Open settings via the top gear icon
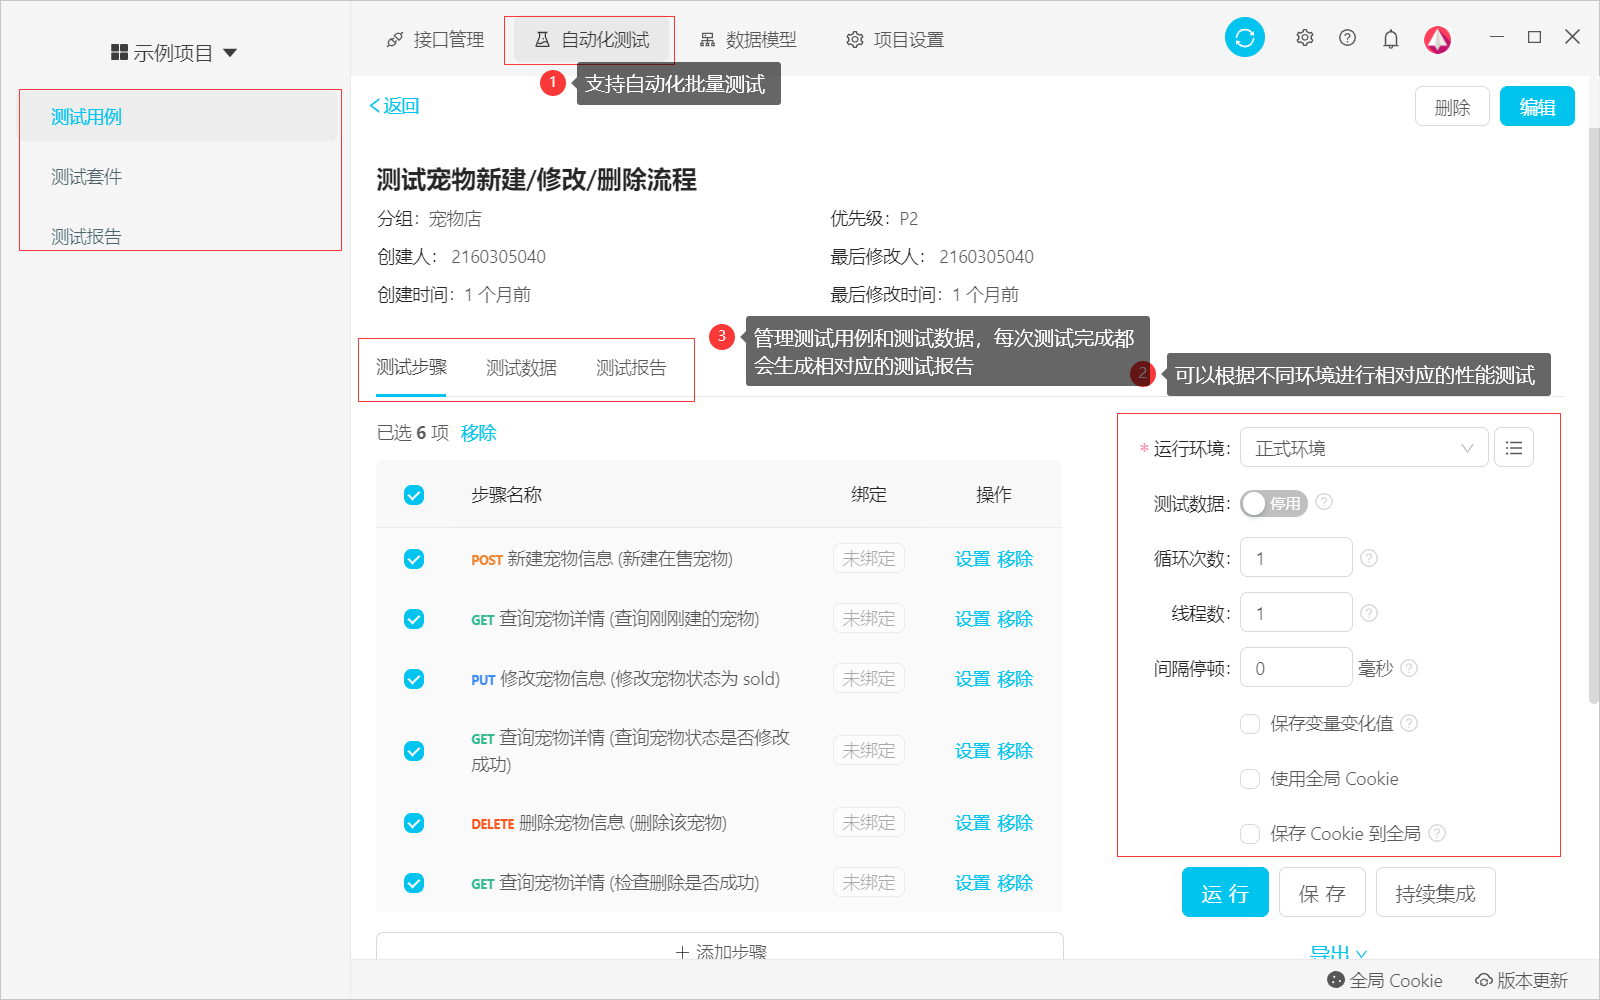The height and width of the screenshot is (1000, 1600). click(x=1305, y=38)
